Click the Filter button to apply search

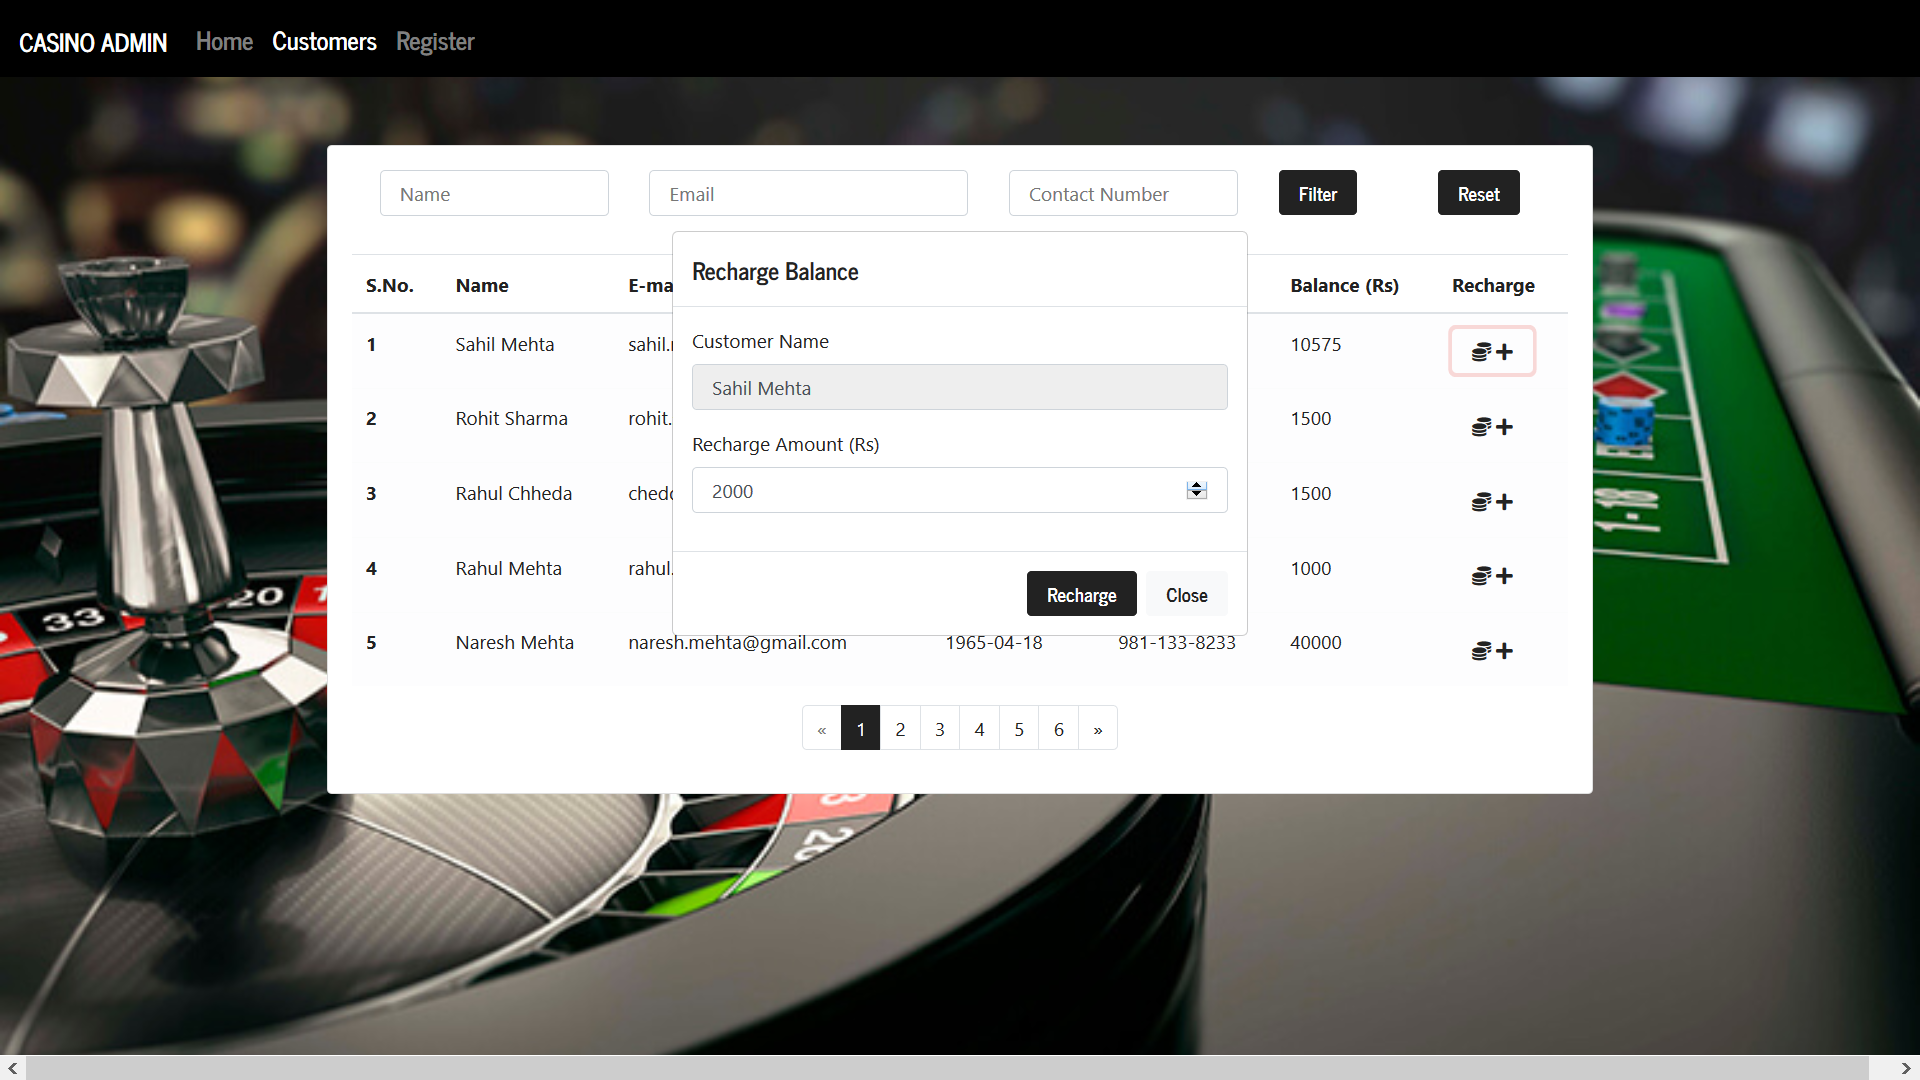1317,193
